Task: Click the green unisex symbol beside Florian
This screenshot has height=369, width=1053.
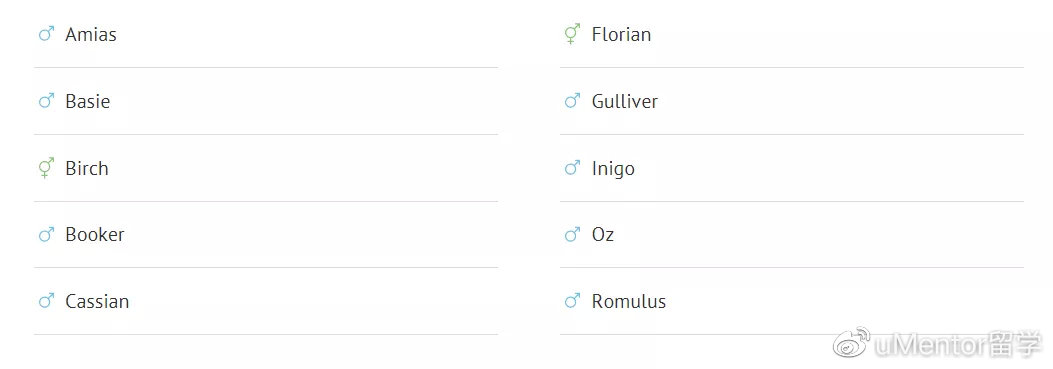Action: pyautogui.click(x=572, y=34)
